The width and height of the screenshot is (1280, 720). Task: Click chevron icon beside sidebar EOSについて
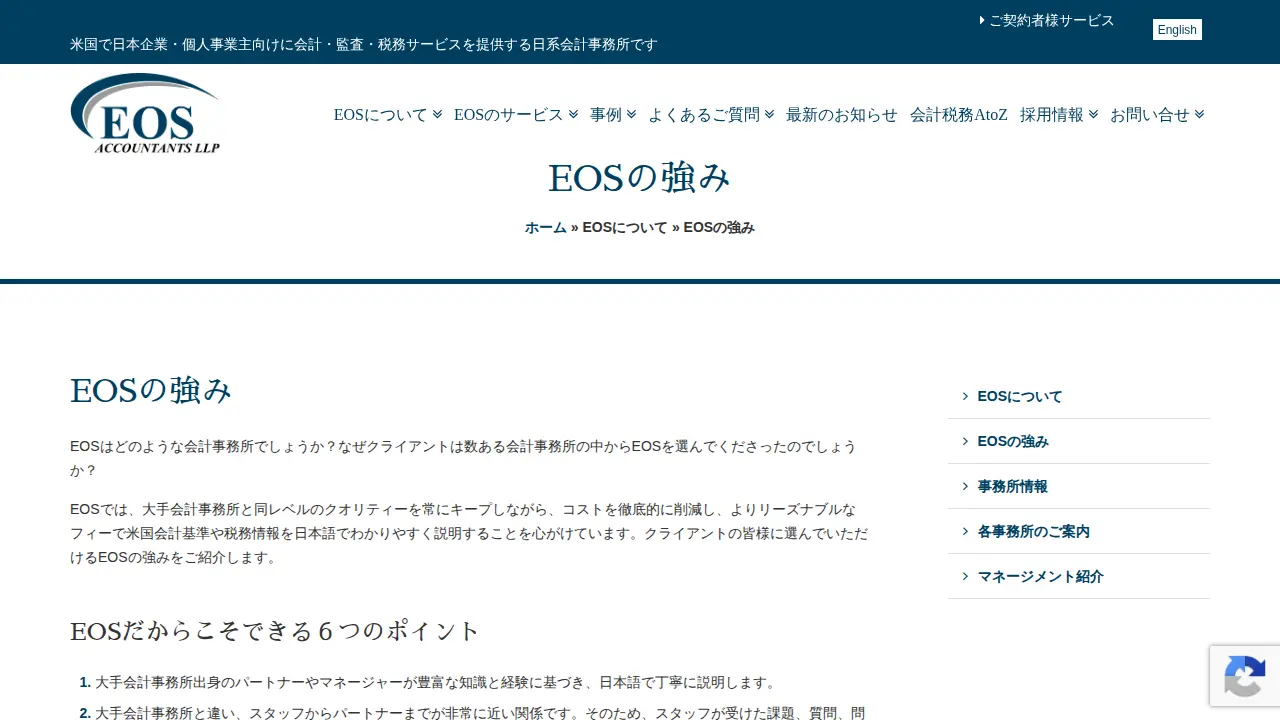click(x=966, y=396)
